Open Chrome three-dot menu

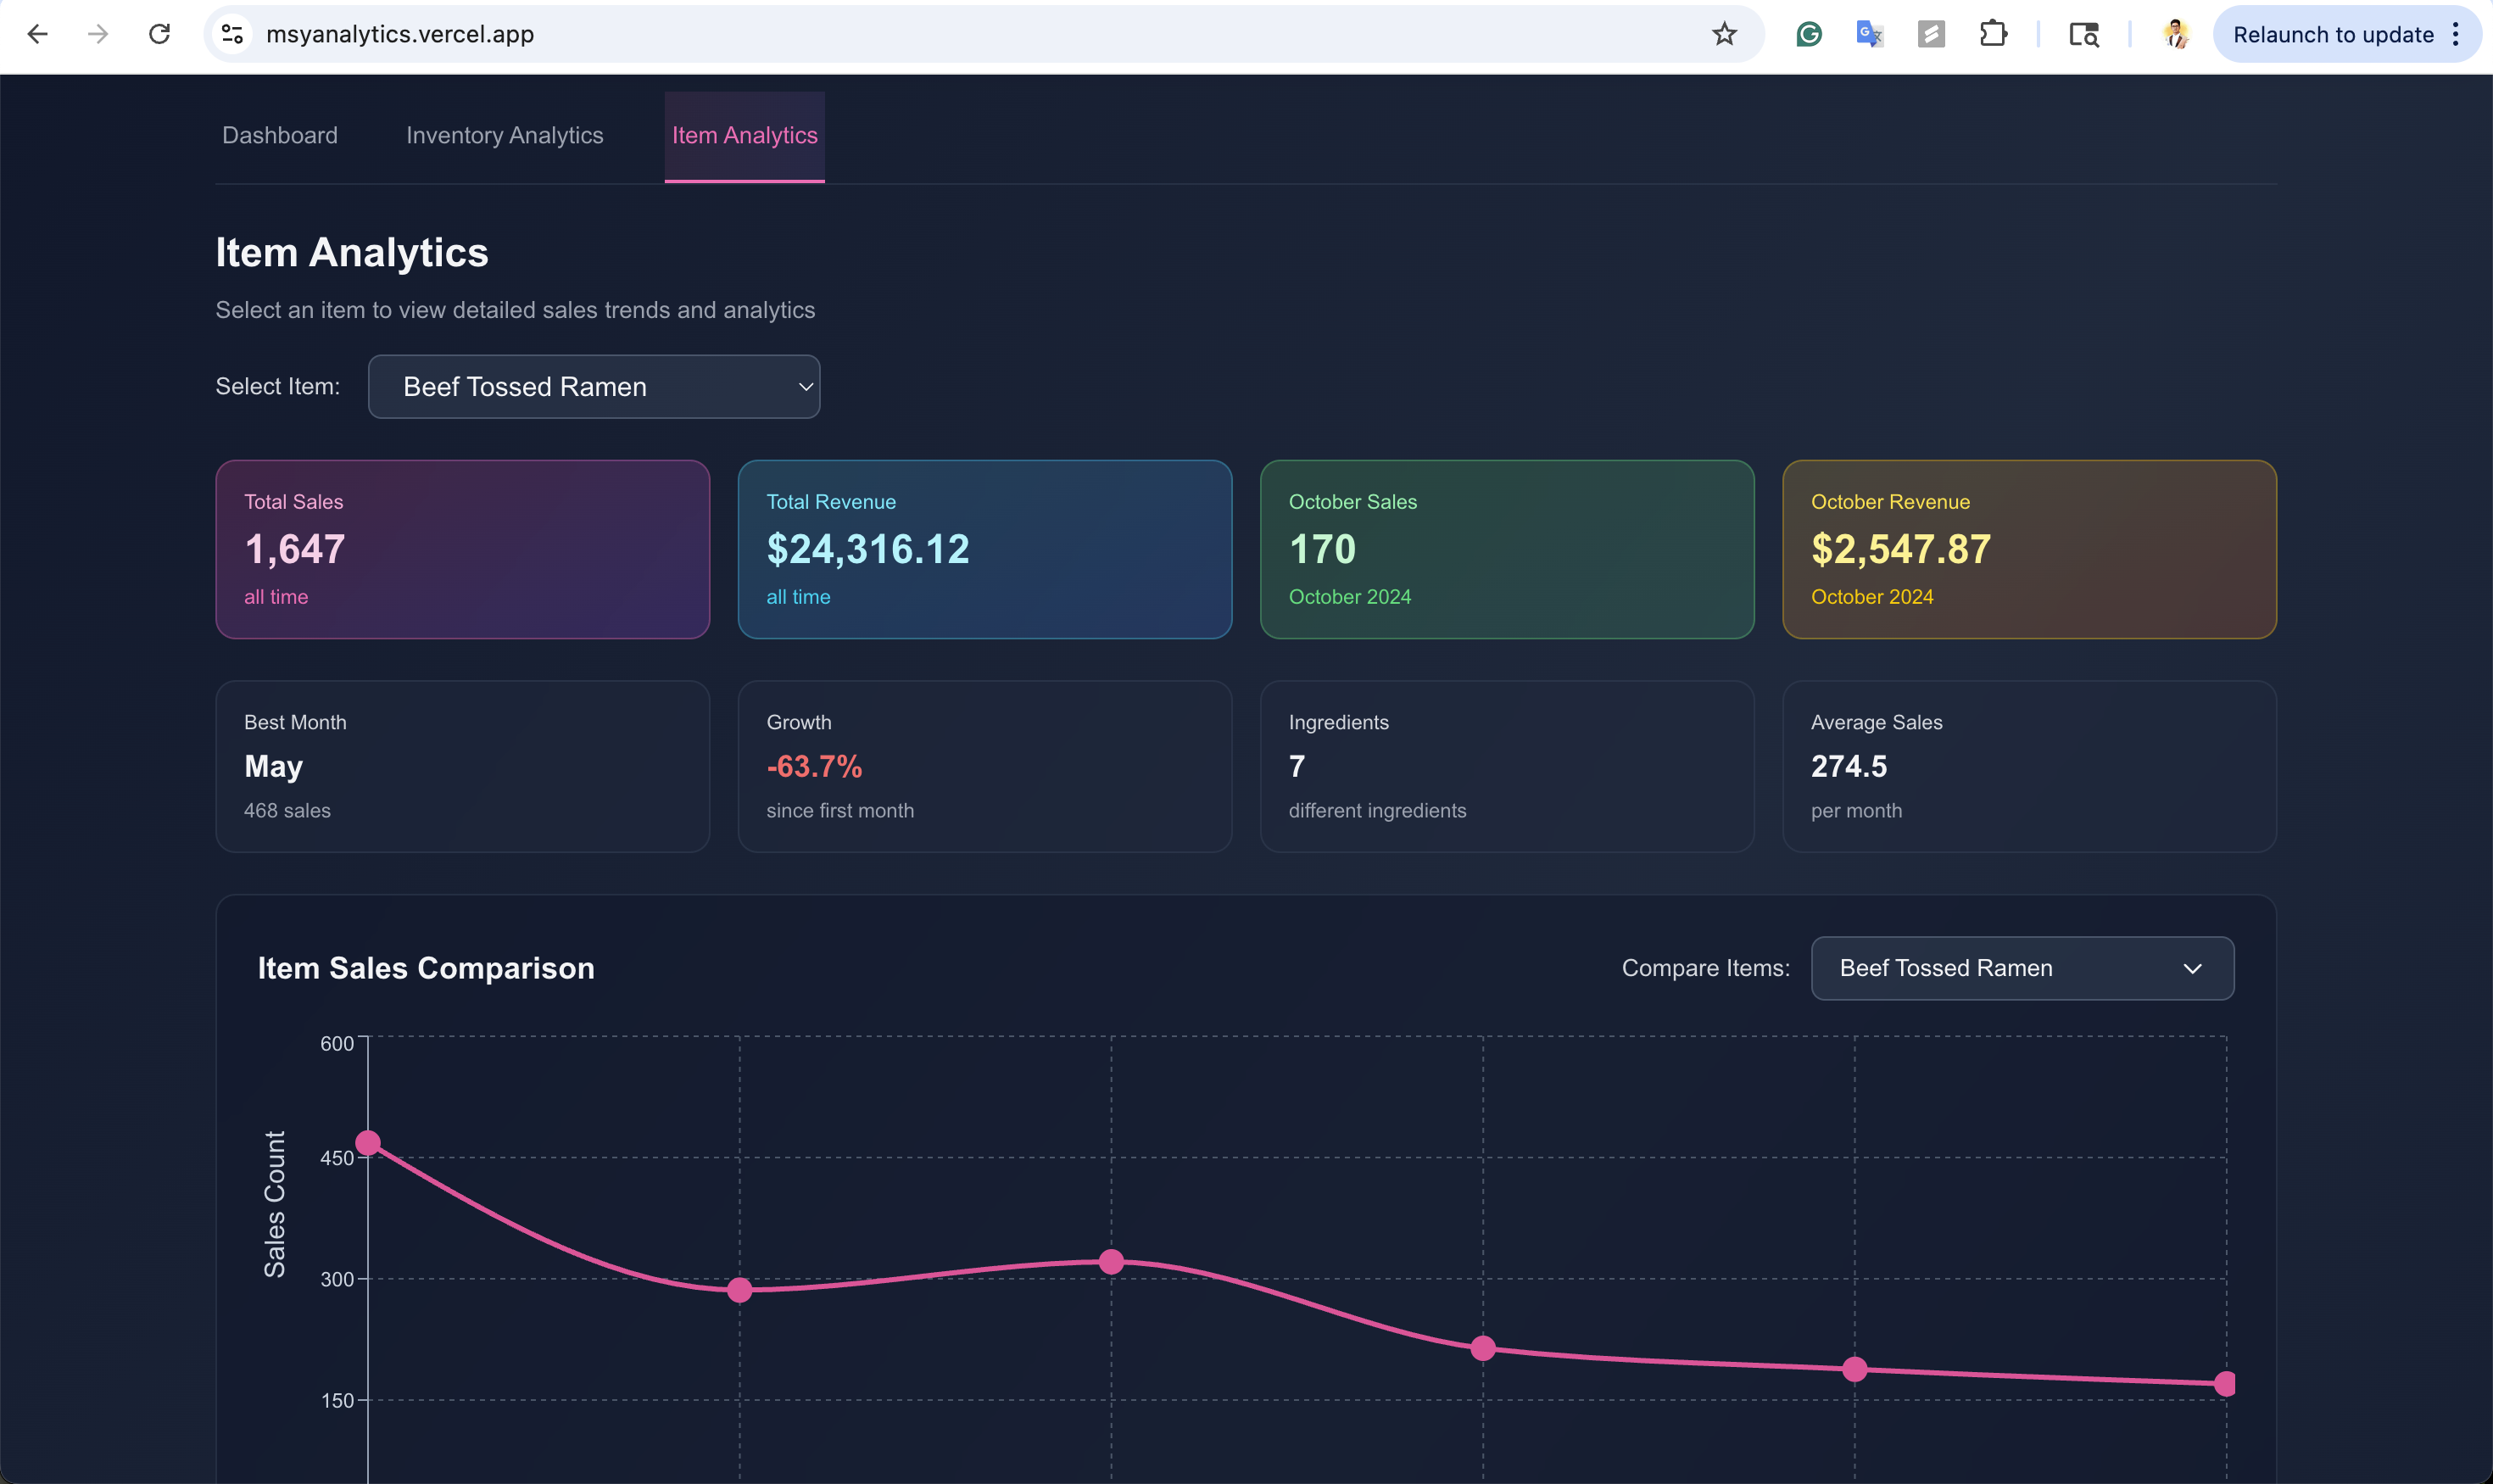(x=2455, y=34)
